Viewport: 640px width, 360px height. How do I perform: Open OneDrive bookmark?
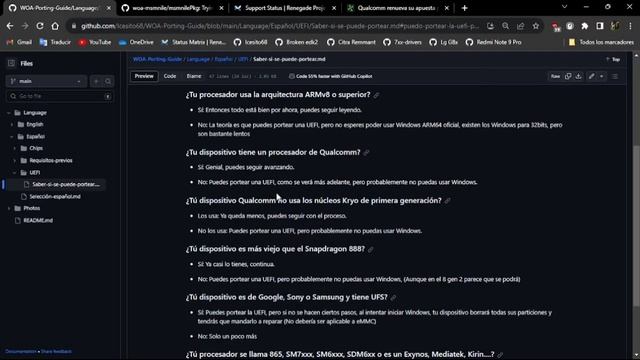click(x=136, y=42)
